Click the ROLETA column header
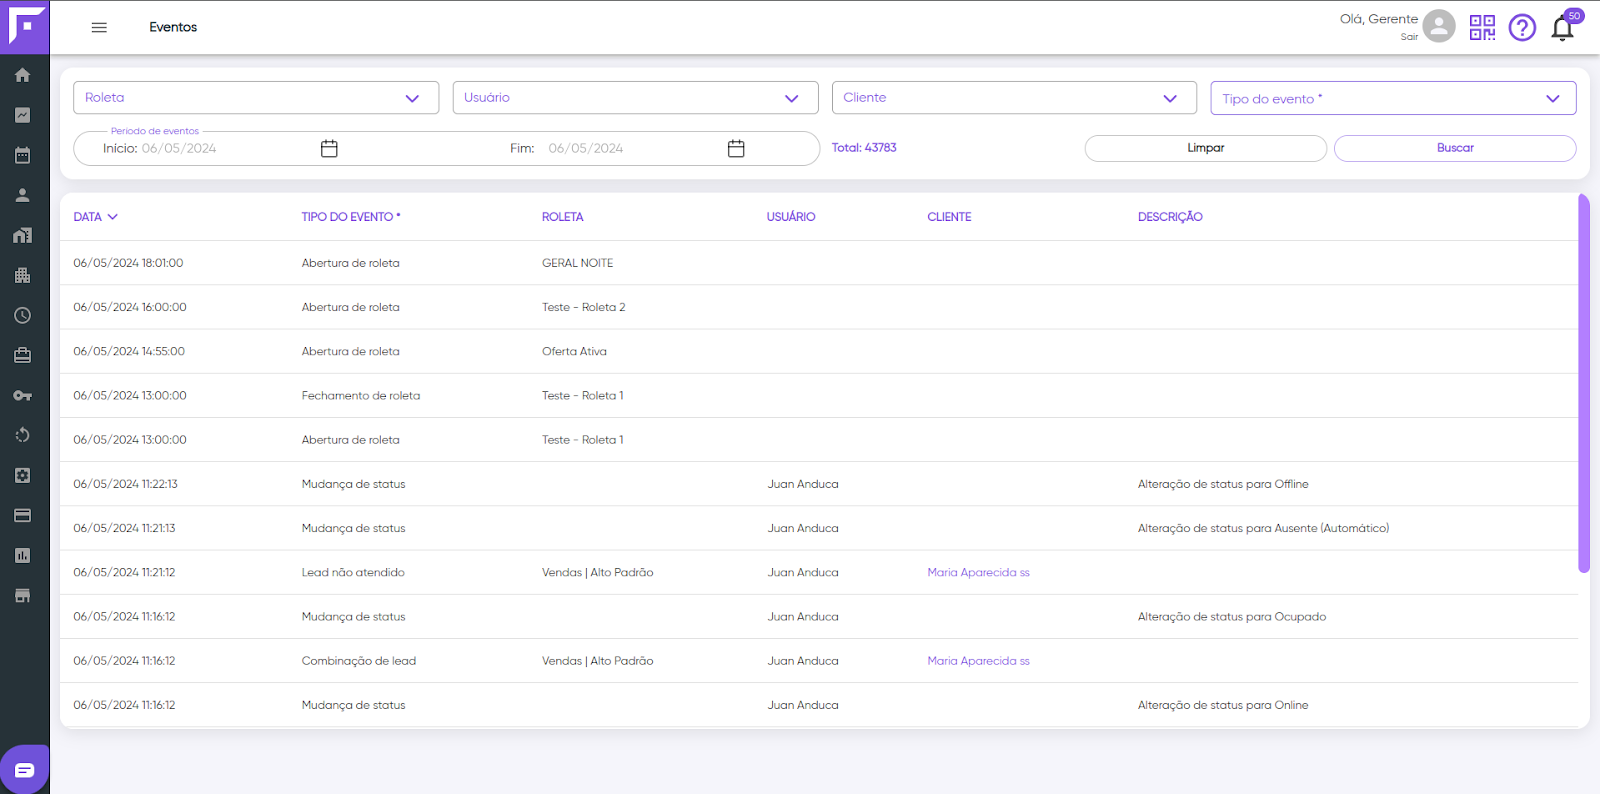This screenshot has height=794, width=1600. point(562,217)
